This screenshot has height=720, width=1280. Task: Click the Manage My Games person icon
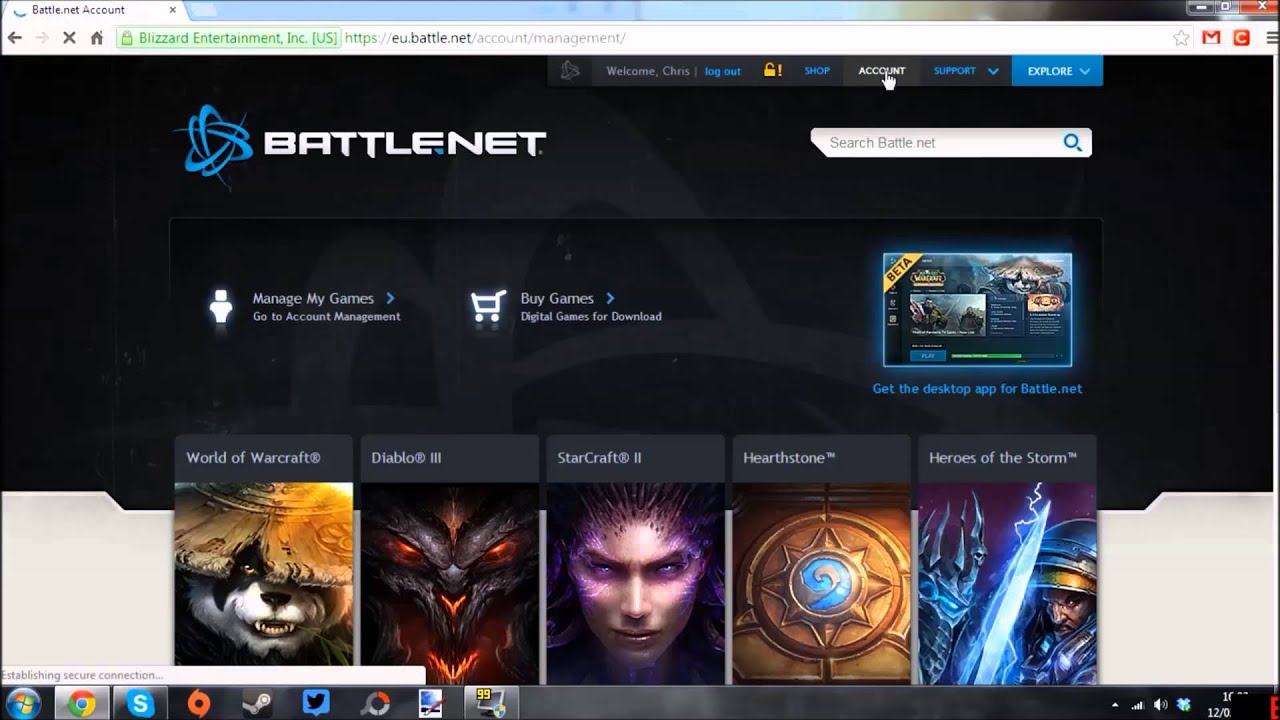coord(221,306)
